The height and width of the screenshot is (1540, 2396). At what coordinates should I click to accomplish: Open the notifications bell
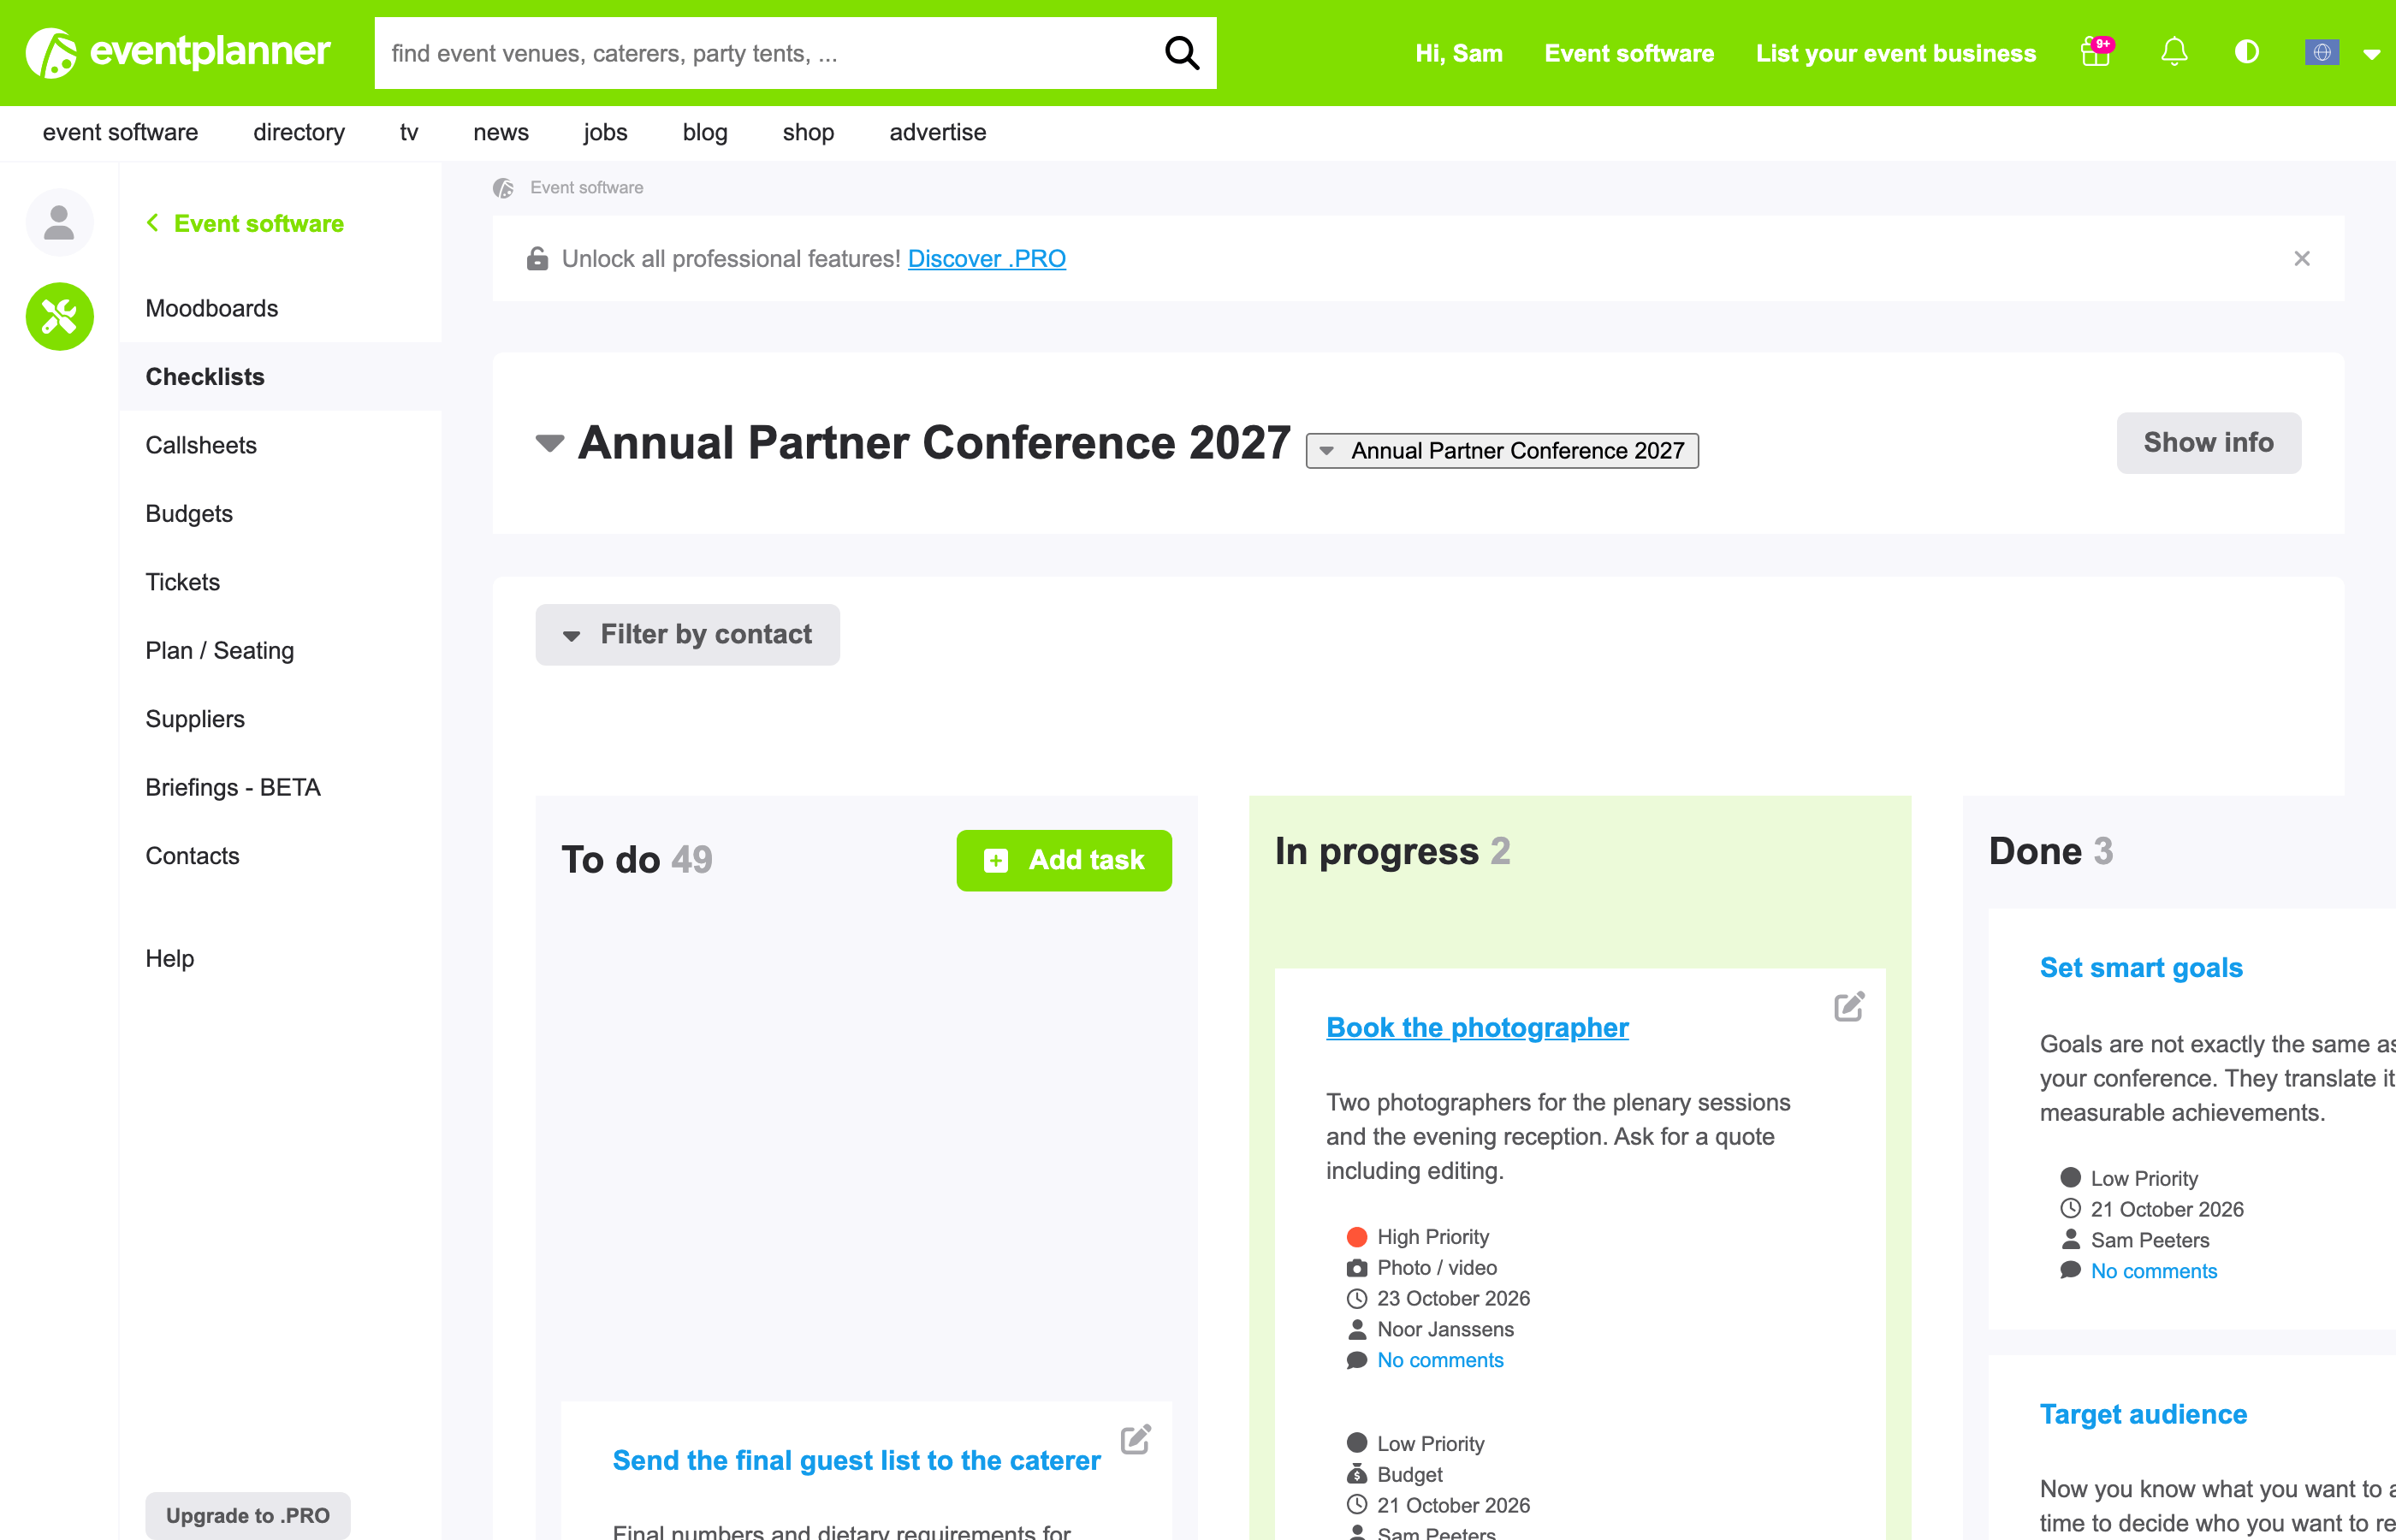tap(2174, 52)
